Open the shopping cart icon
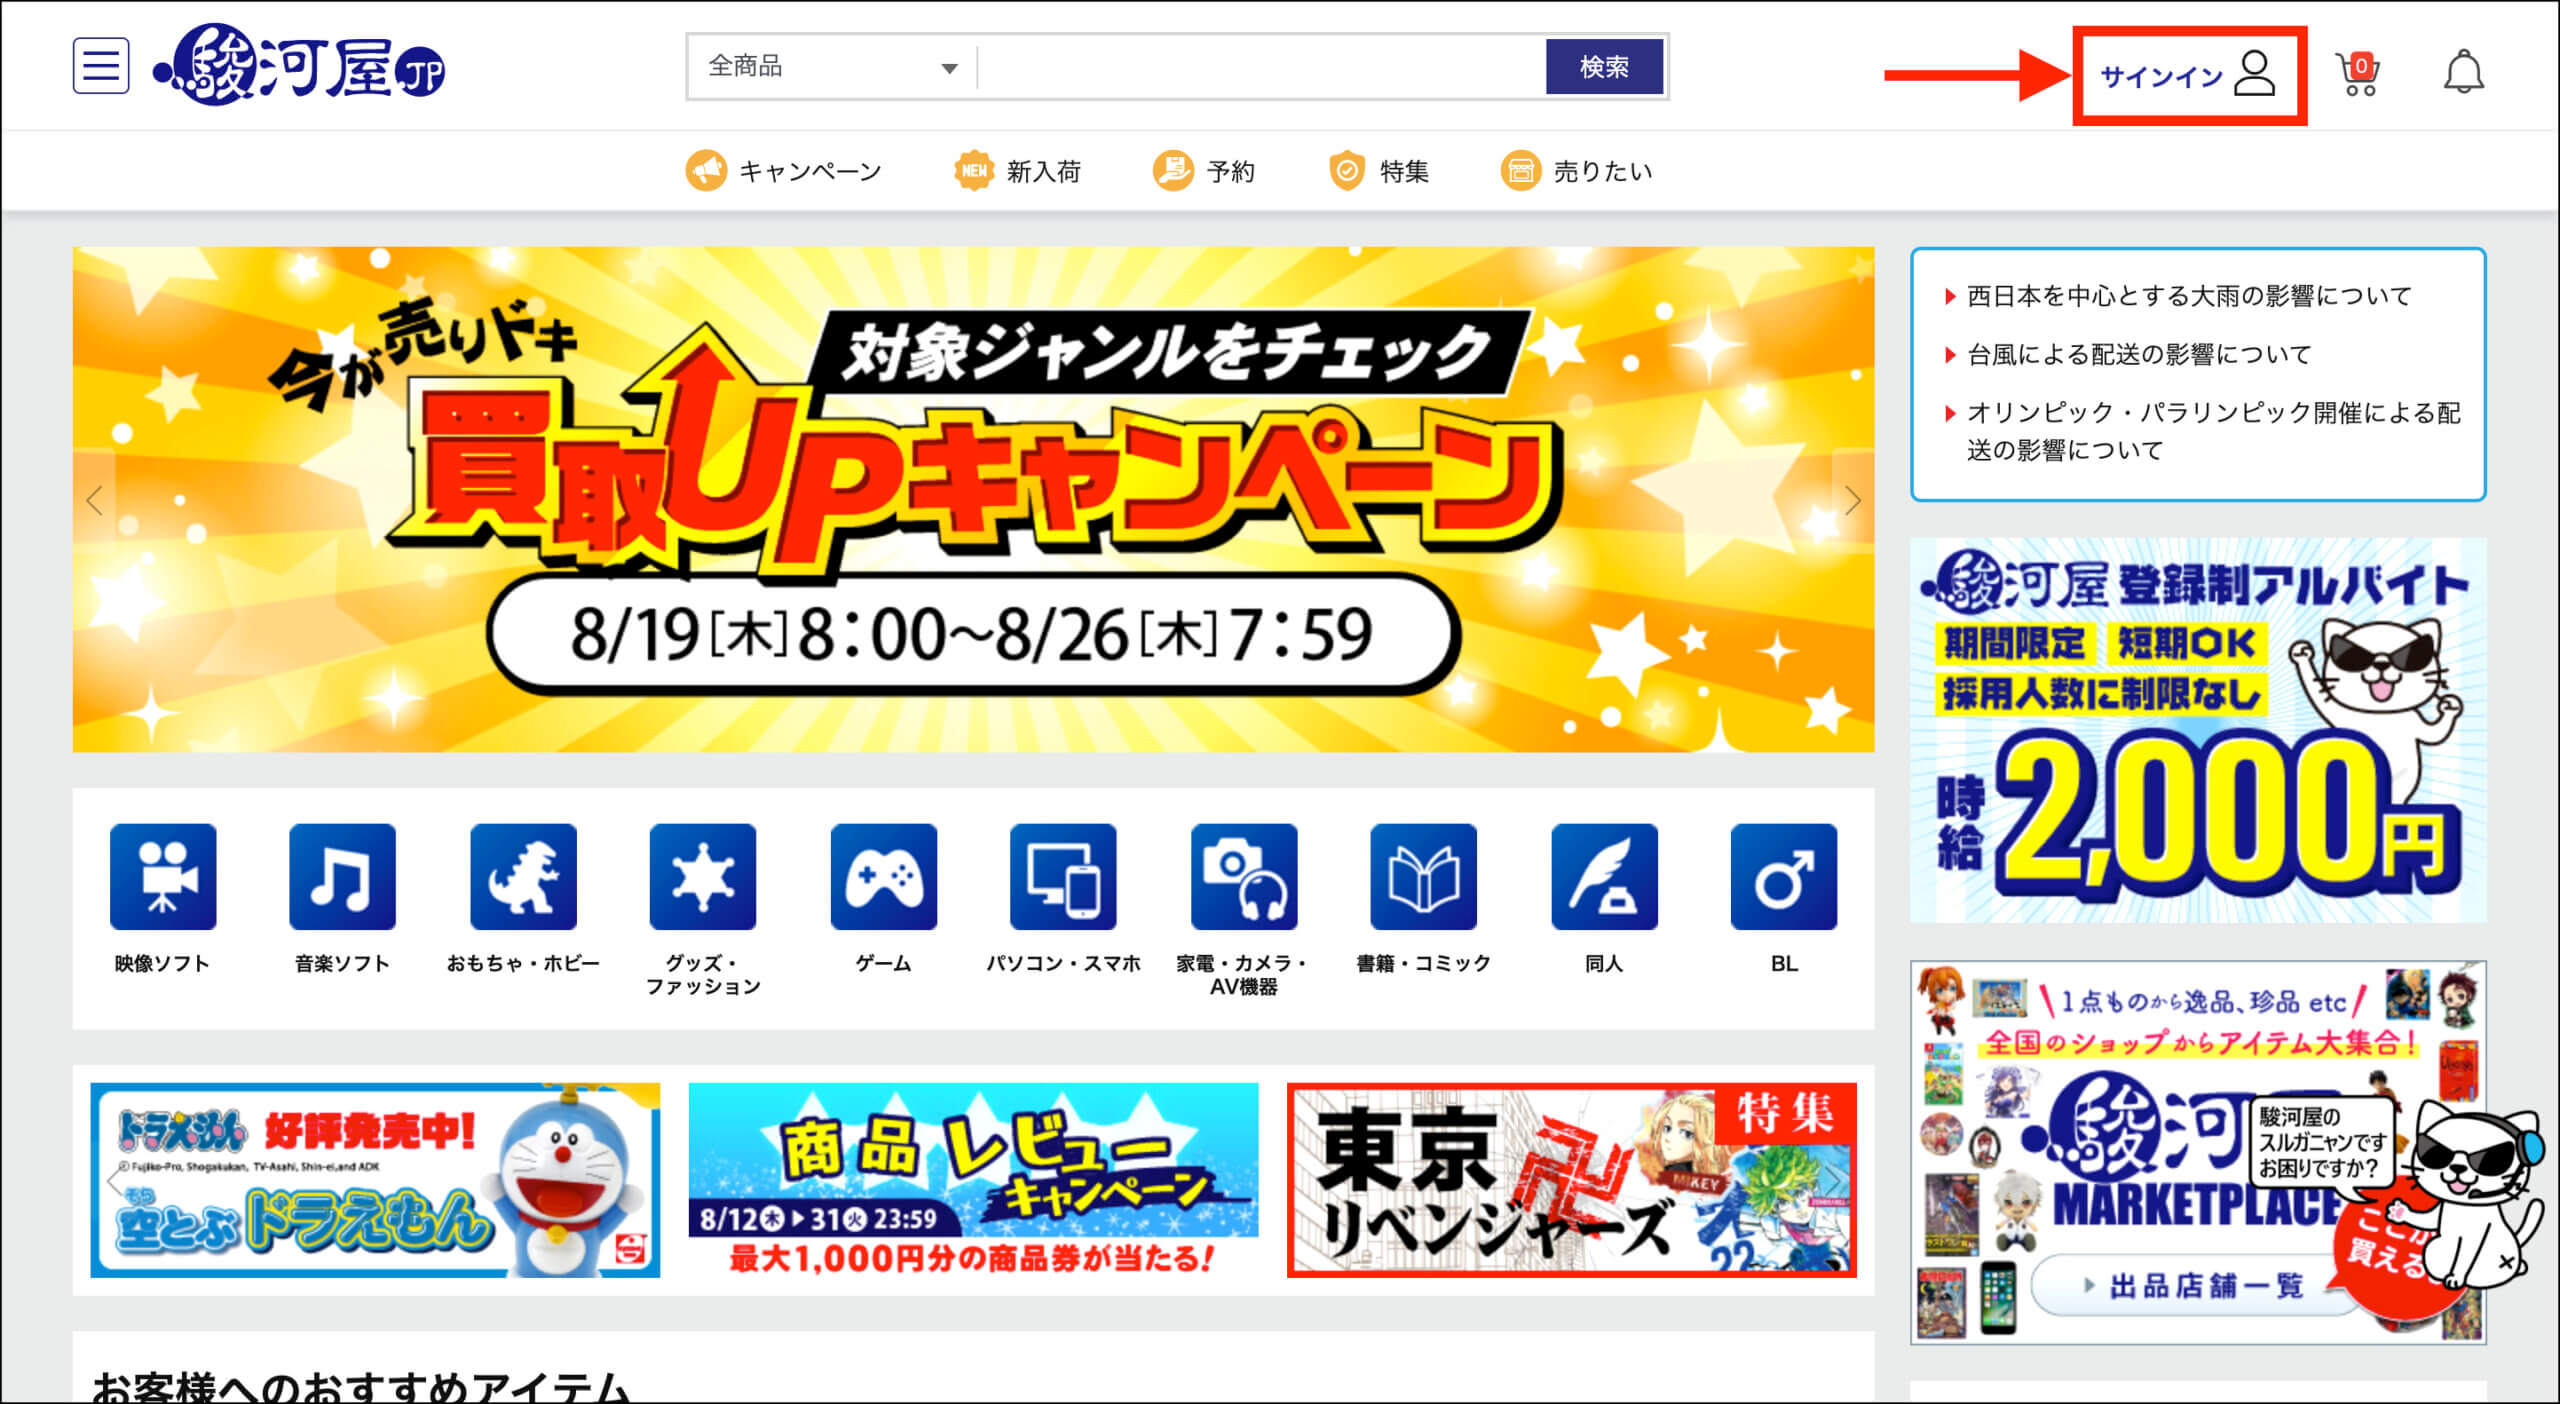Viewport: 2560px width, 1404px height. pos(2358,74)
